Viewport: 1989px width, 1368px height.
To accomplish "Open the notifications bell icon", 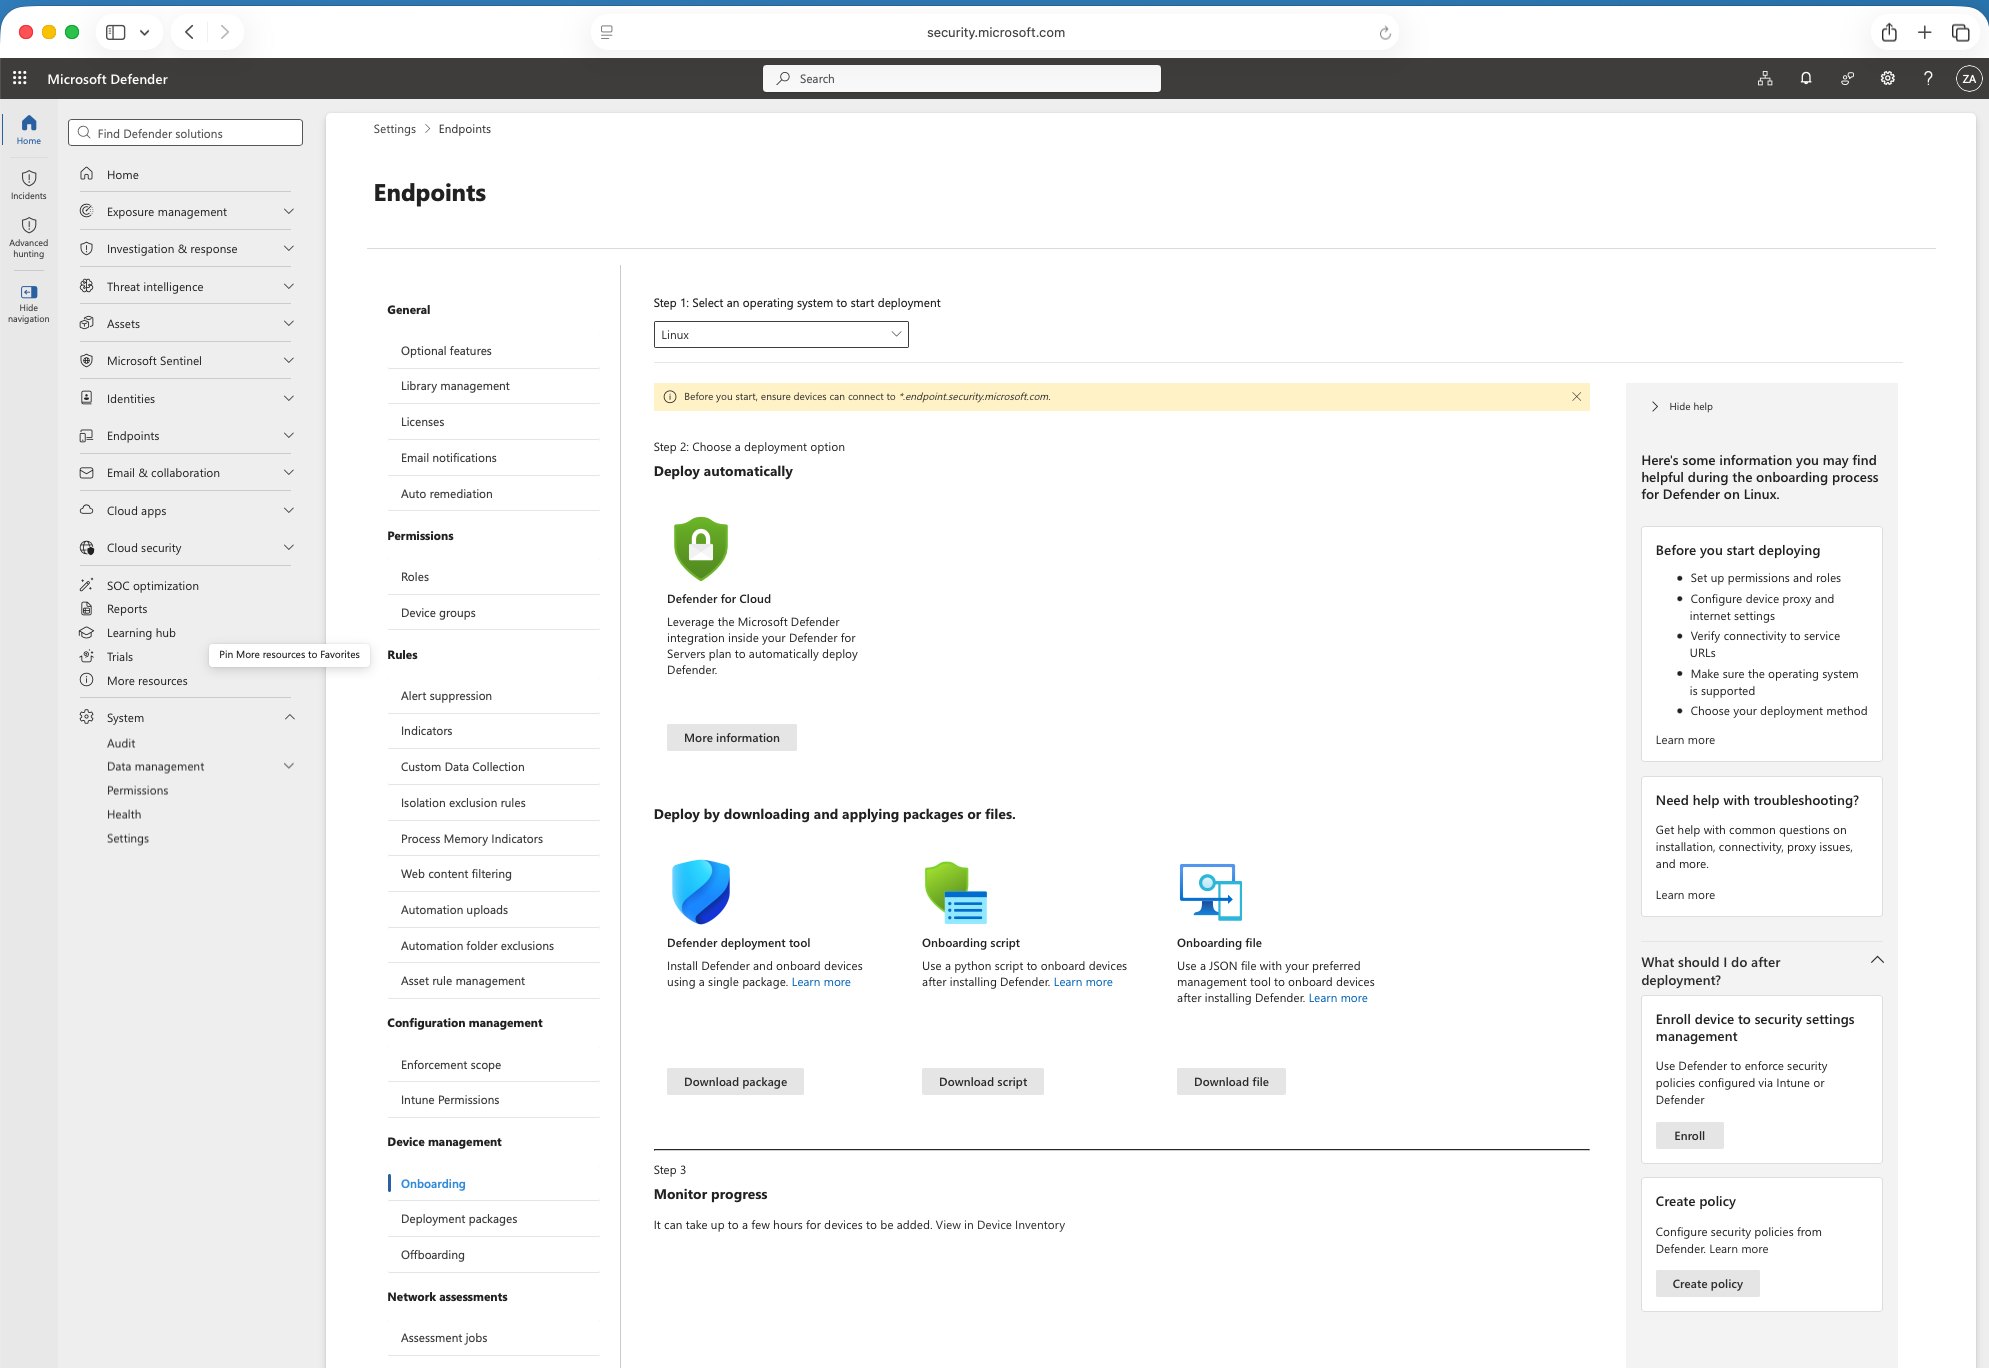I will point(1806,78).
